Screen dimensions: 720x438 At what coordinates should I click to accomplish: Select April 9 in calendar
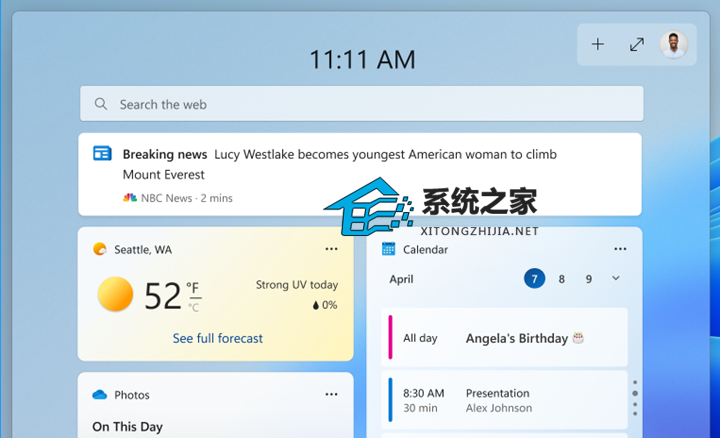coord(589,279)
